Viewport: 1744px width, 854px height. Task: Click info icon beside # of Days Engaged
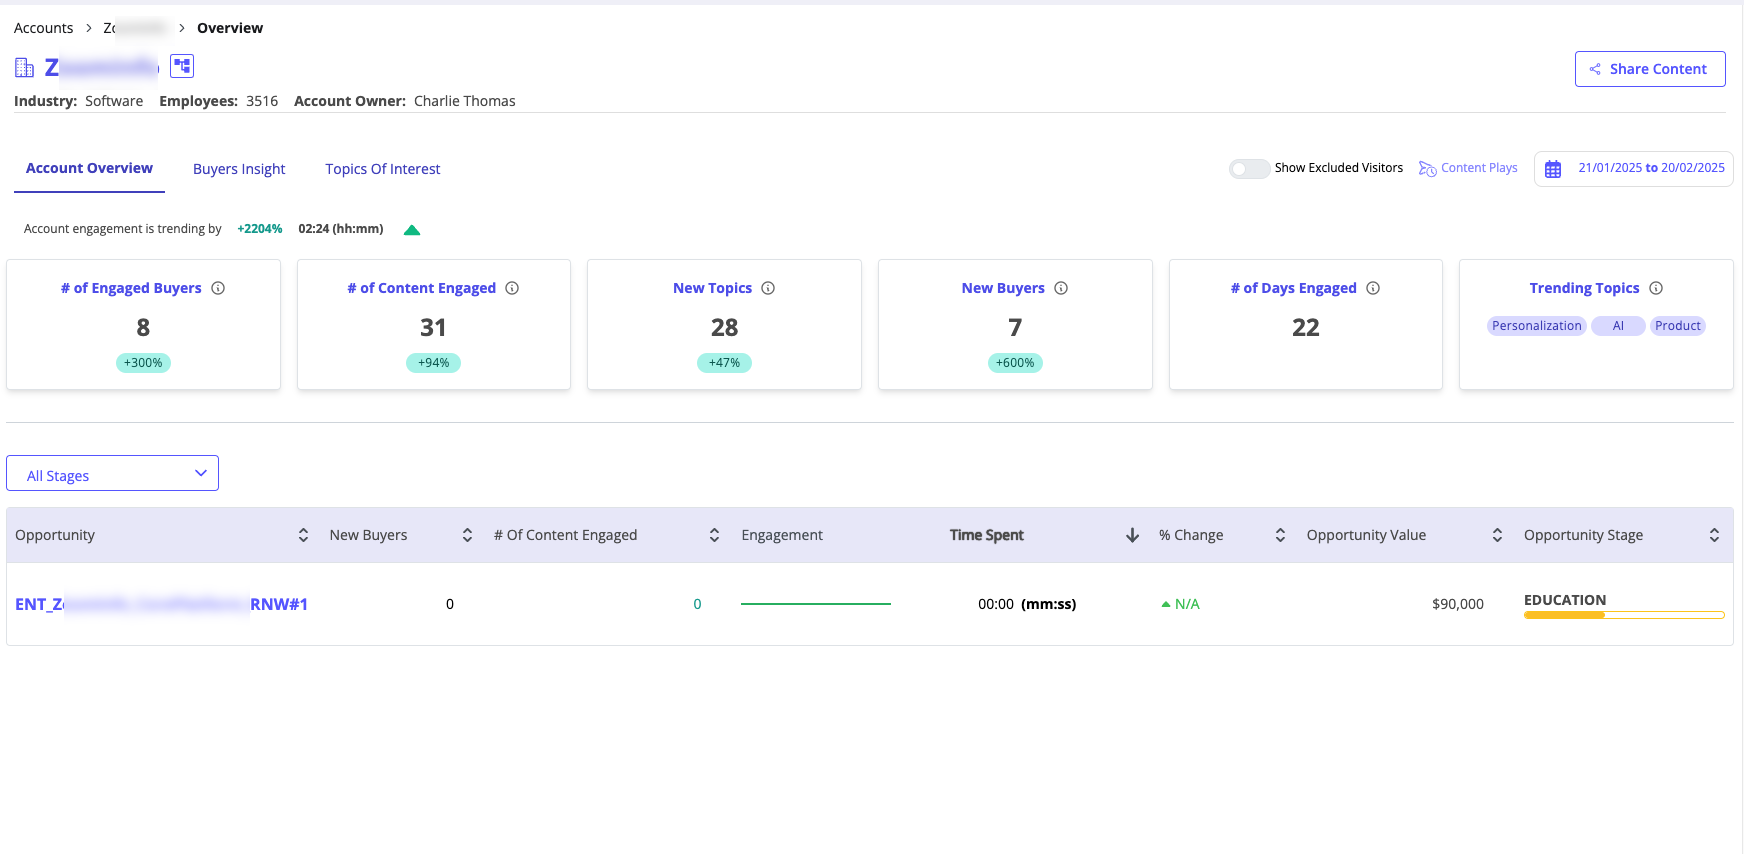1373,288
